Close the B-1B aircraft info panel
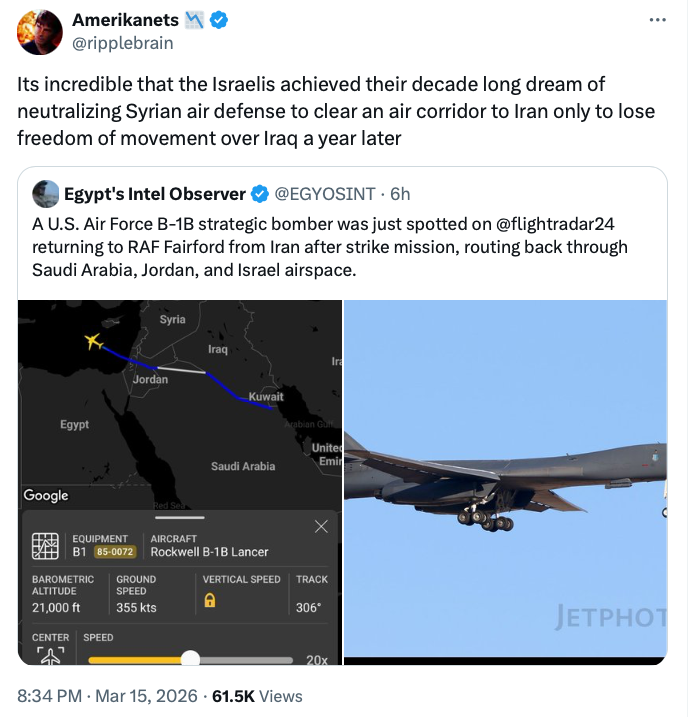 click(320, 526)
